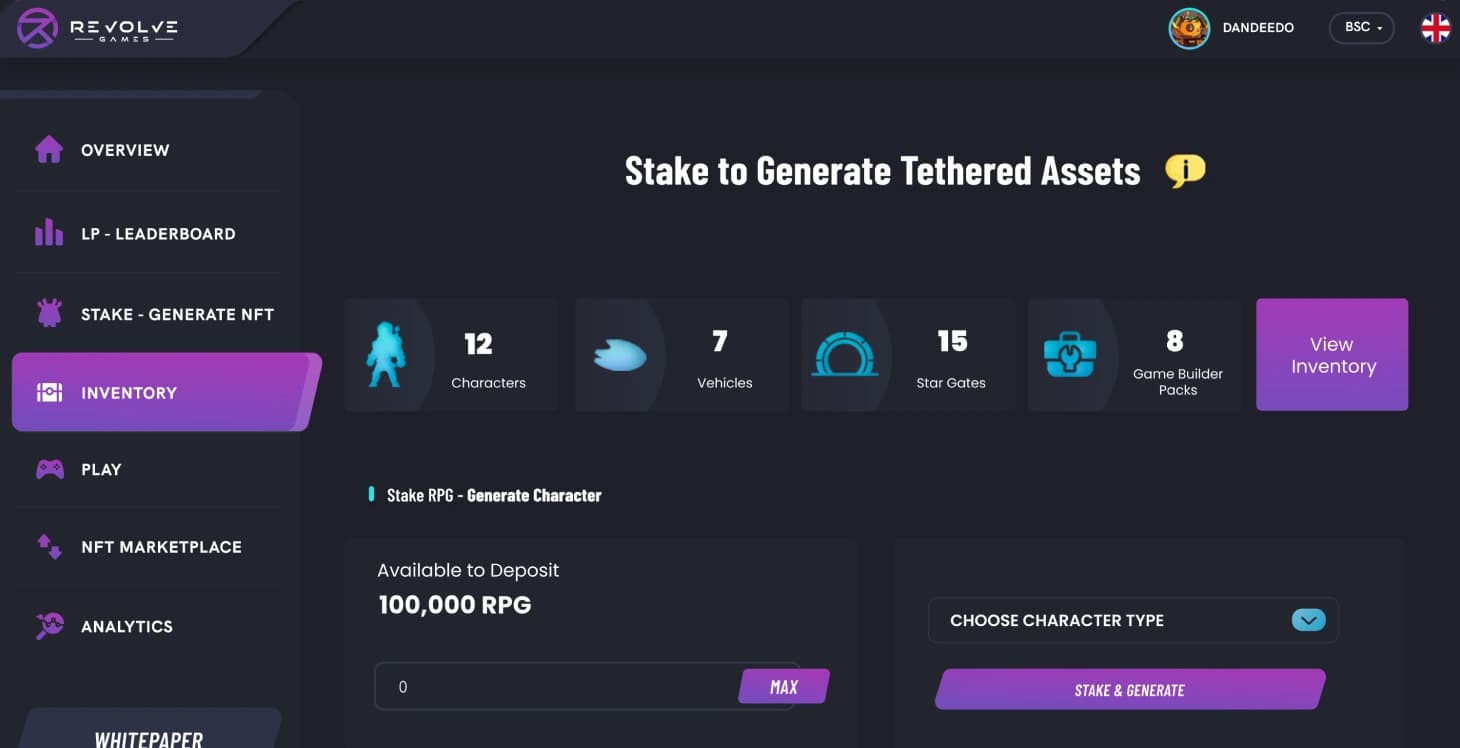This screenshot has height=748, width=1460.
Task: Click the tooltip info icon beside the heading
Action: [1186, 170]
